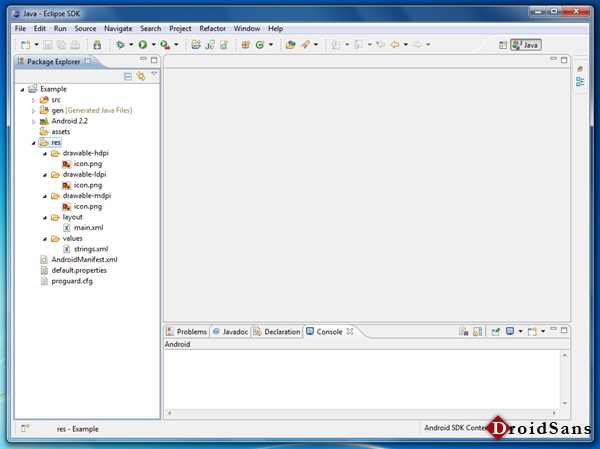Collapse the res folder
Screen dimensions: 600x449
click(33, 143)
